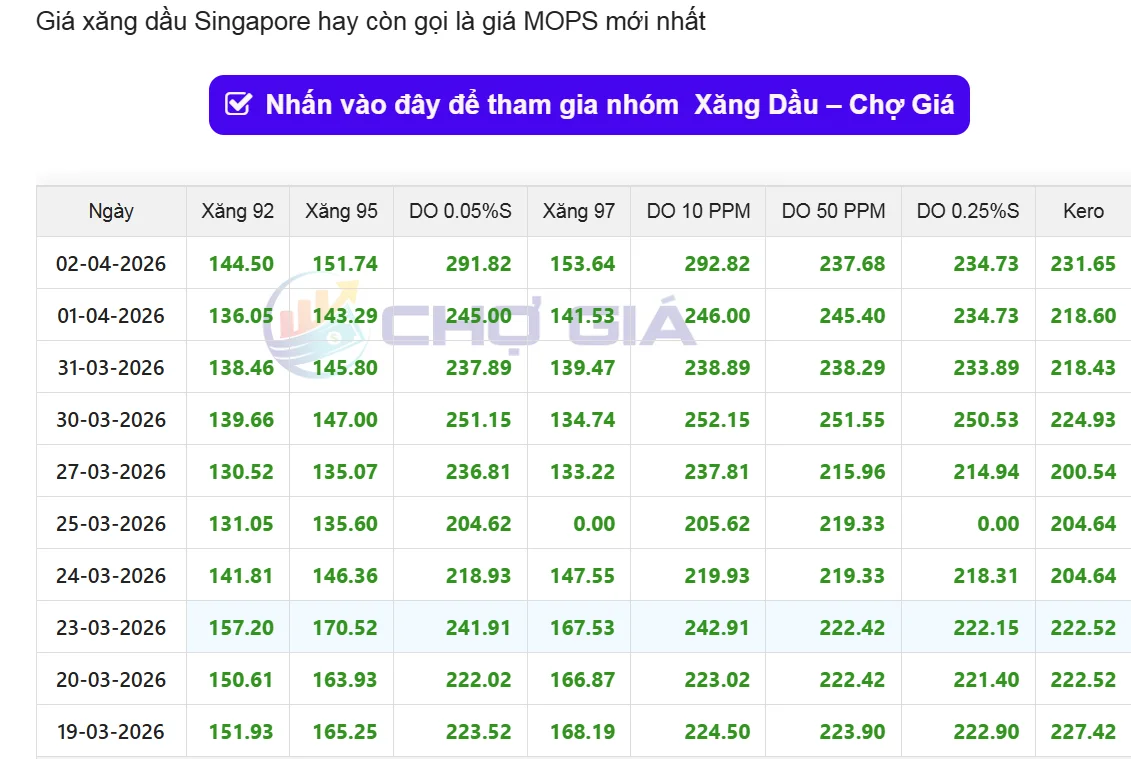Select the DO 0.25%S column header
The width and height of the screenshot is (1131, 759).
(x=968, y=211)
